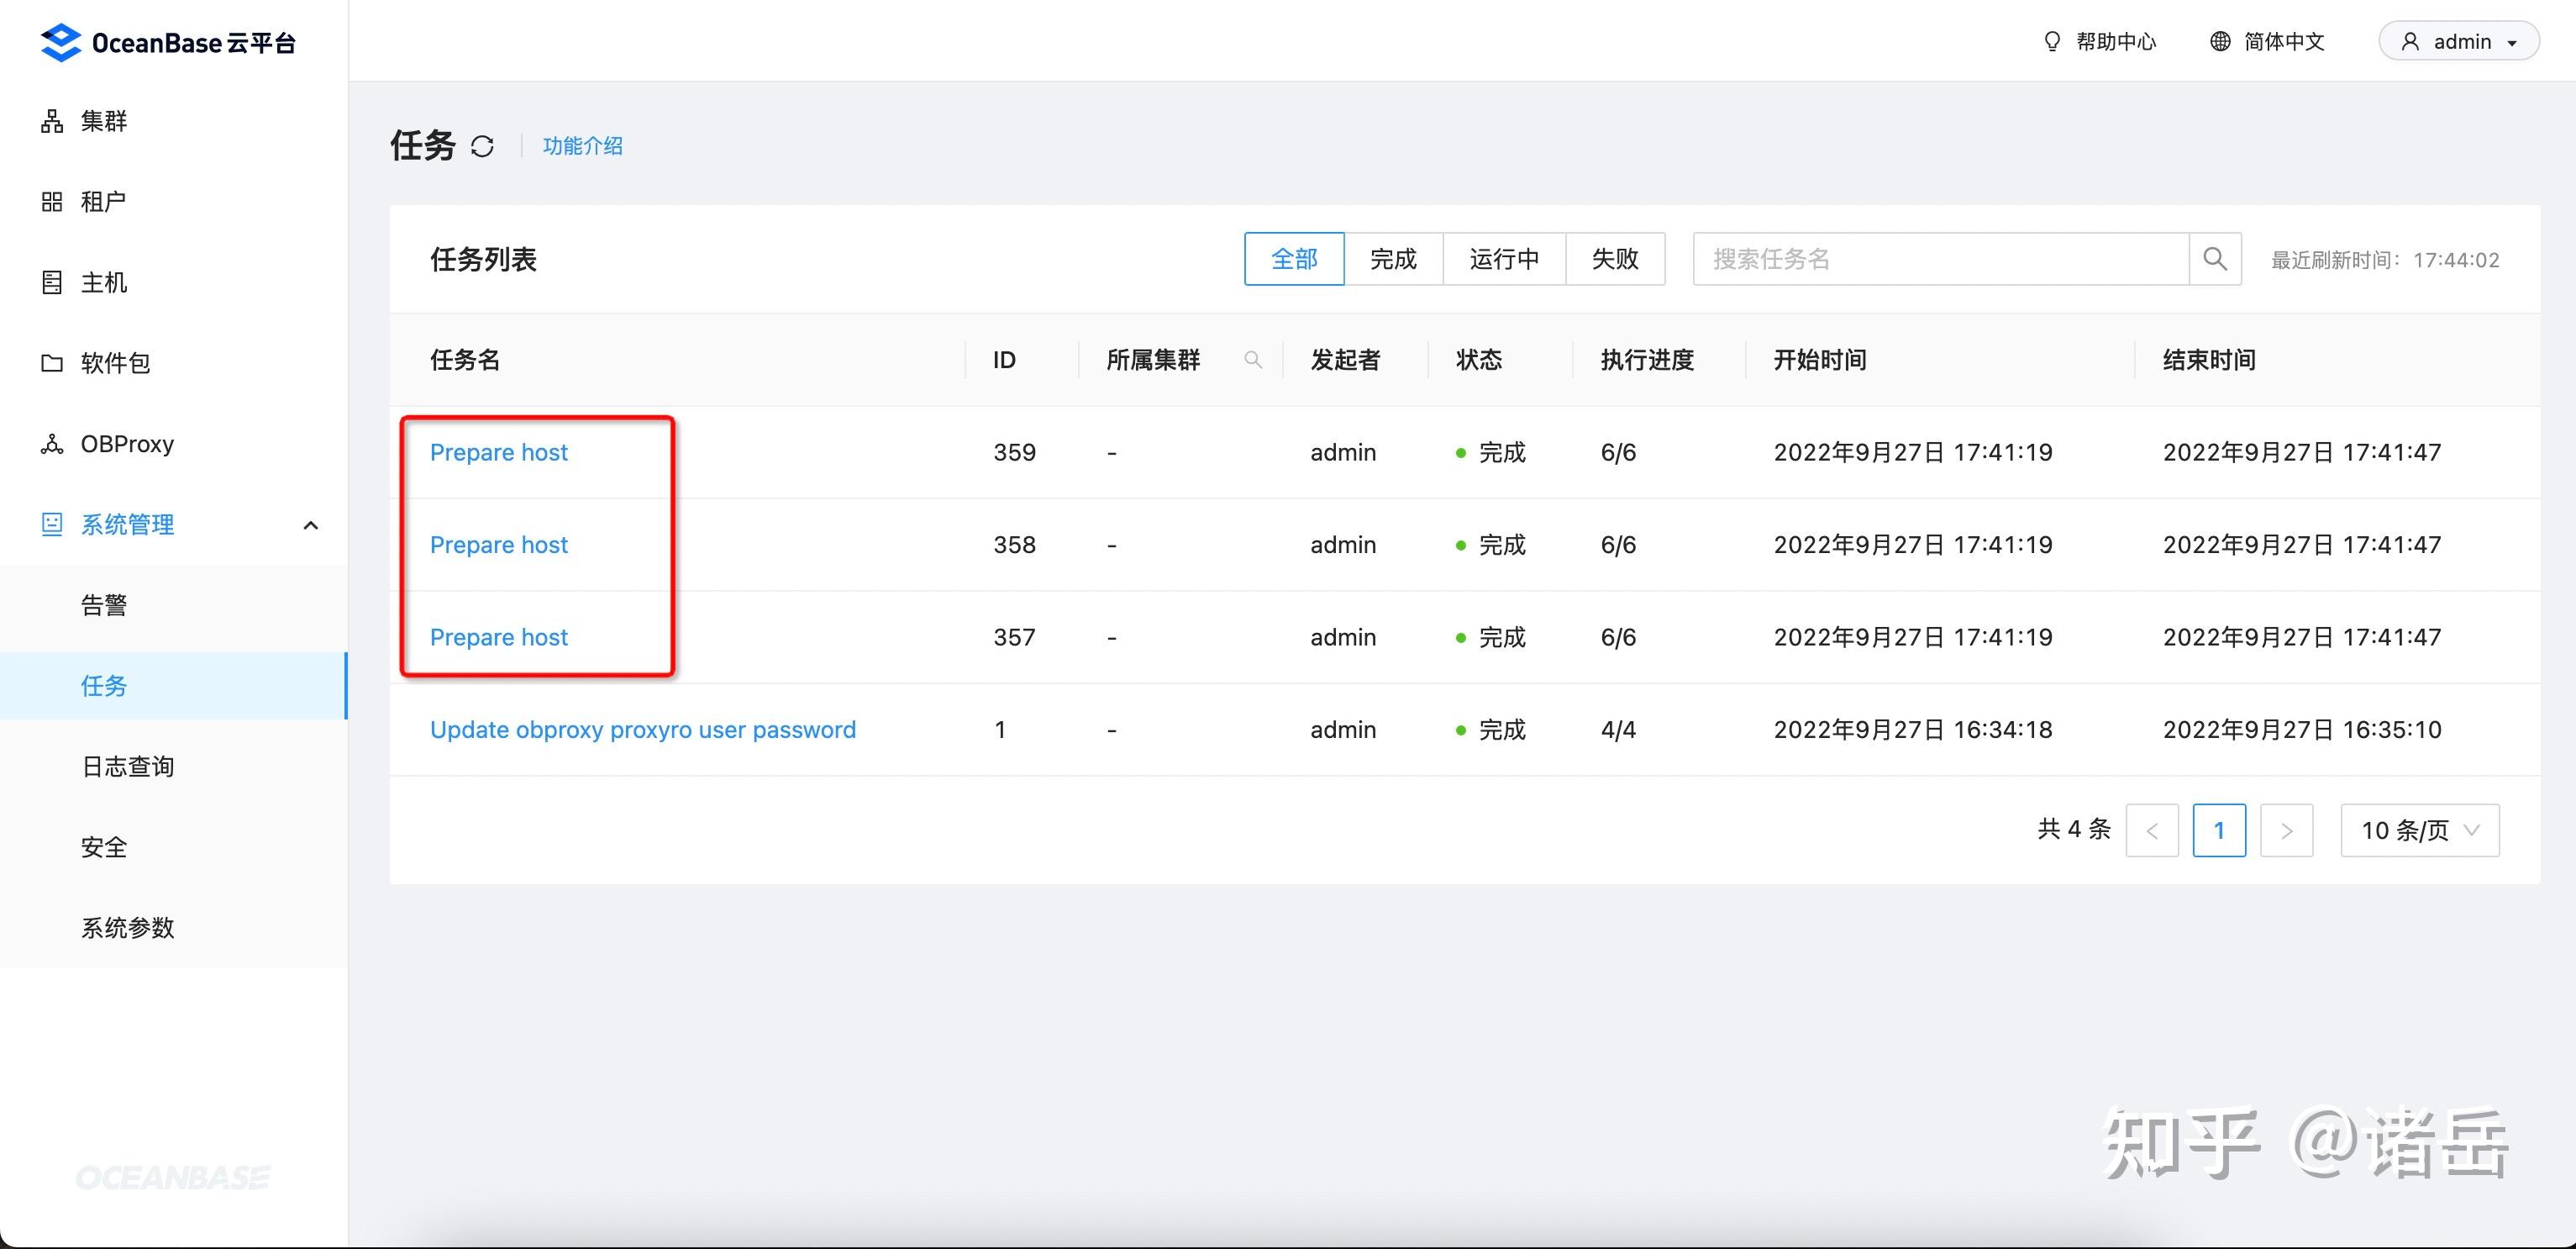Screen dimensions: 2576x1249
Task: Switch to the 告警 menu item
Action: tap(104, 604)
